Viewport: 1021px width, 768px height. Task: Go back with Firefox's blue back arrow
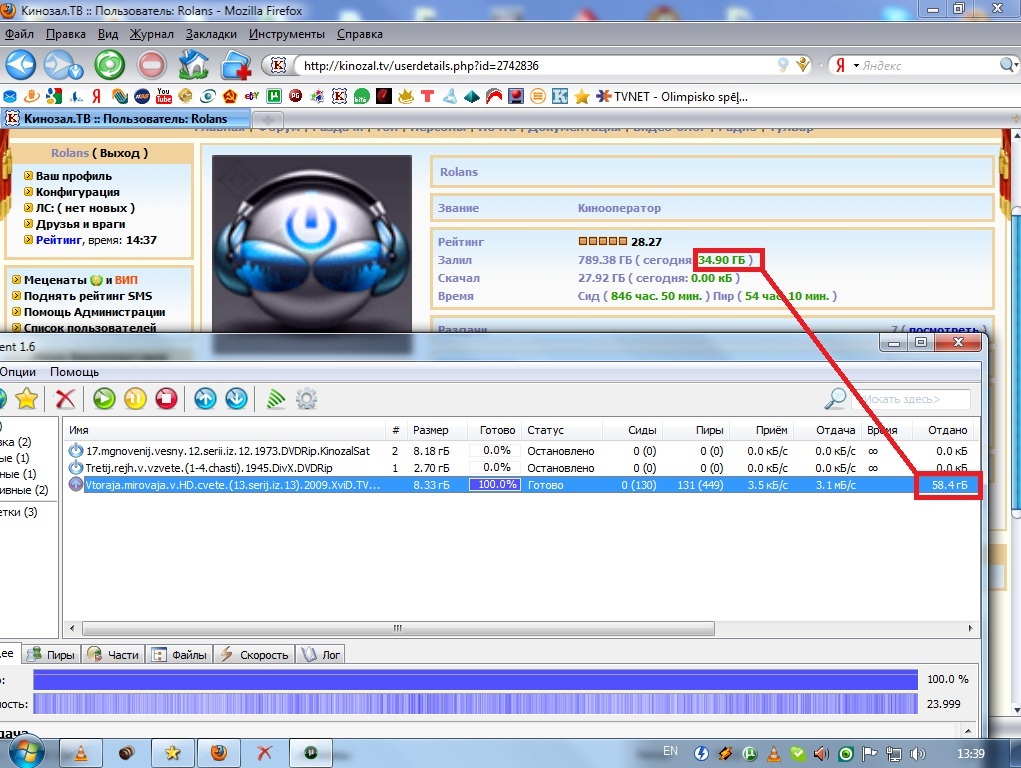20,64
